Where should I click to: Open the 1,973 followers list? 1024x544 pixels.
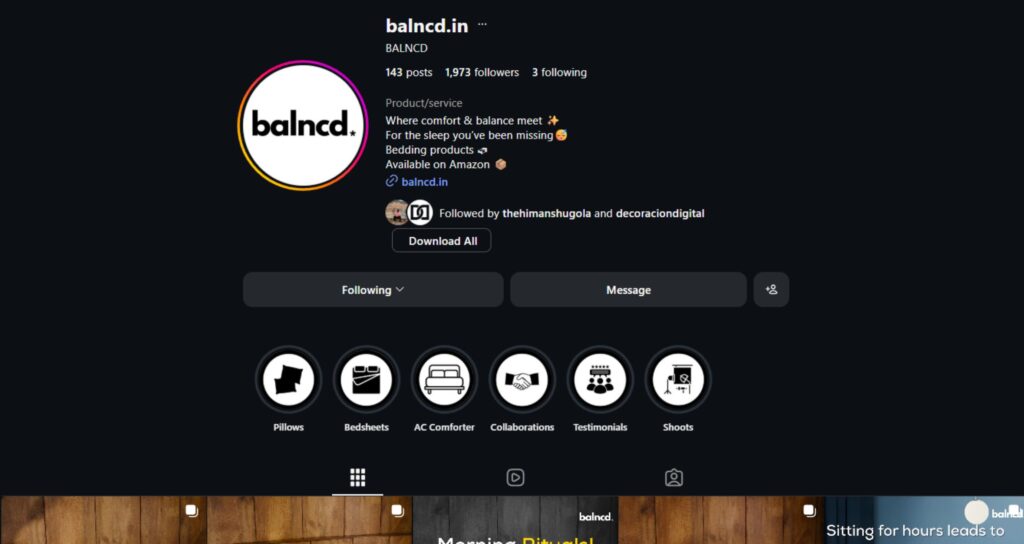point(482,72)
